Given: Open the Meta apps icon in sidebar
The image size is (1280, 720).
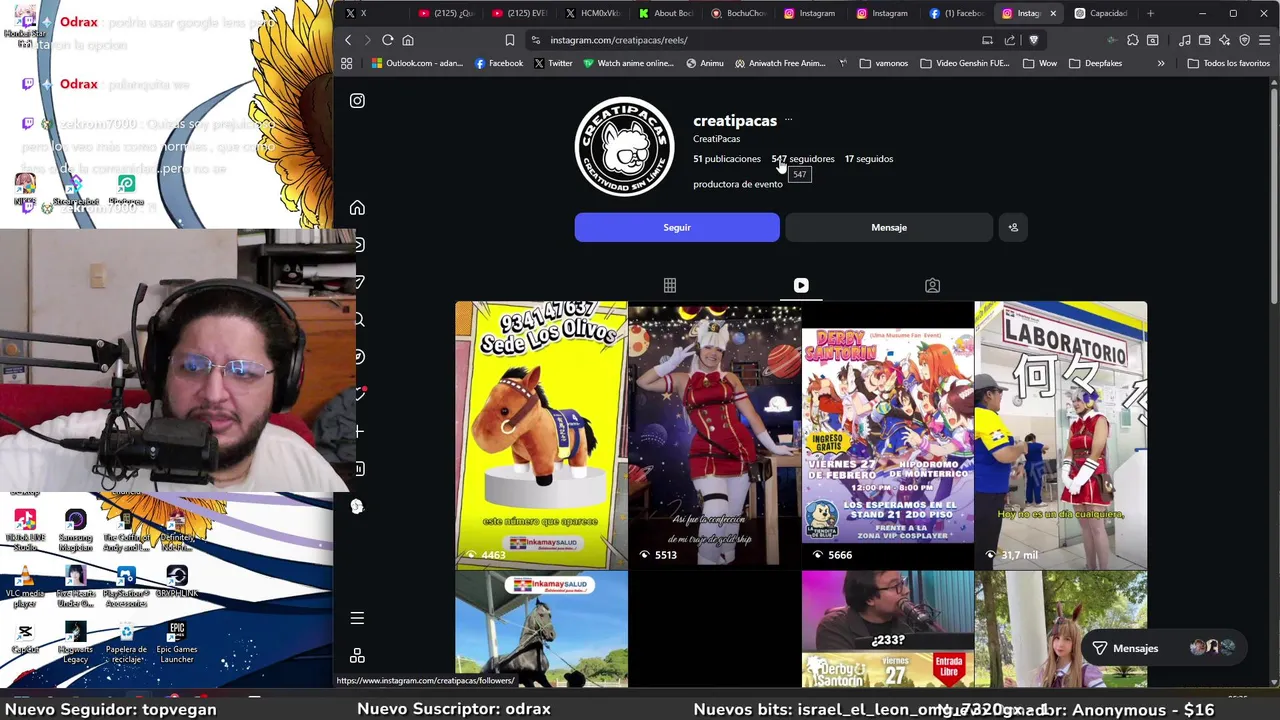Looking at the screenshot, I should (x=357, y=656).
